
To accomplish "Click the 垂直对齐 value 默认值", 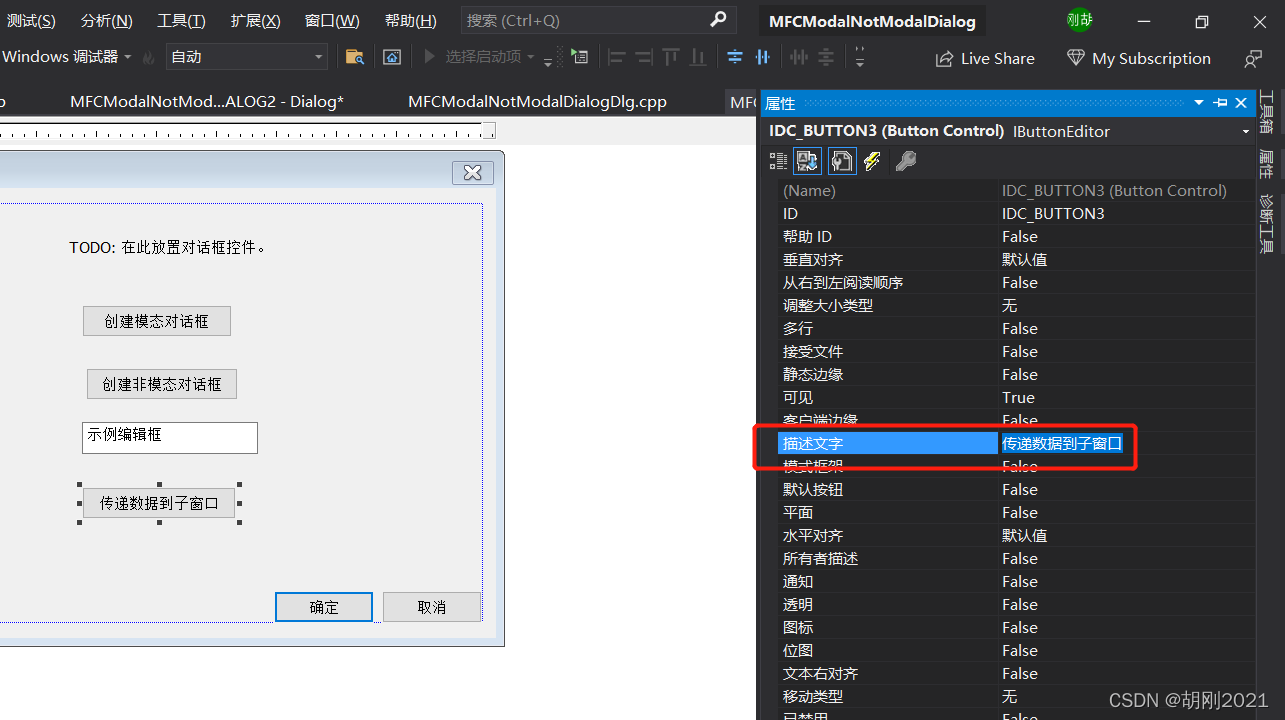I will tap(1025, 260).
